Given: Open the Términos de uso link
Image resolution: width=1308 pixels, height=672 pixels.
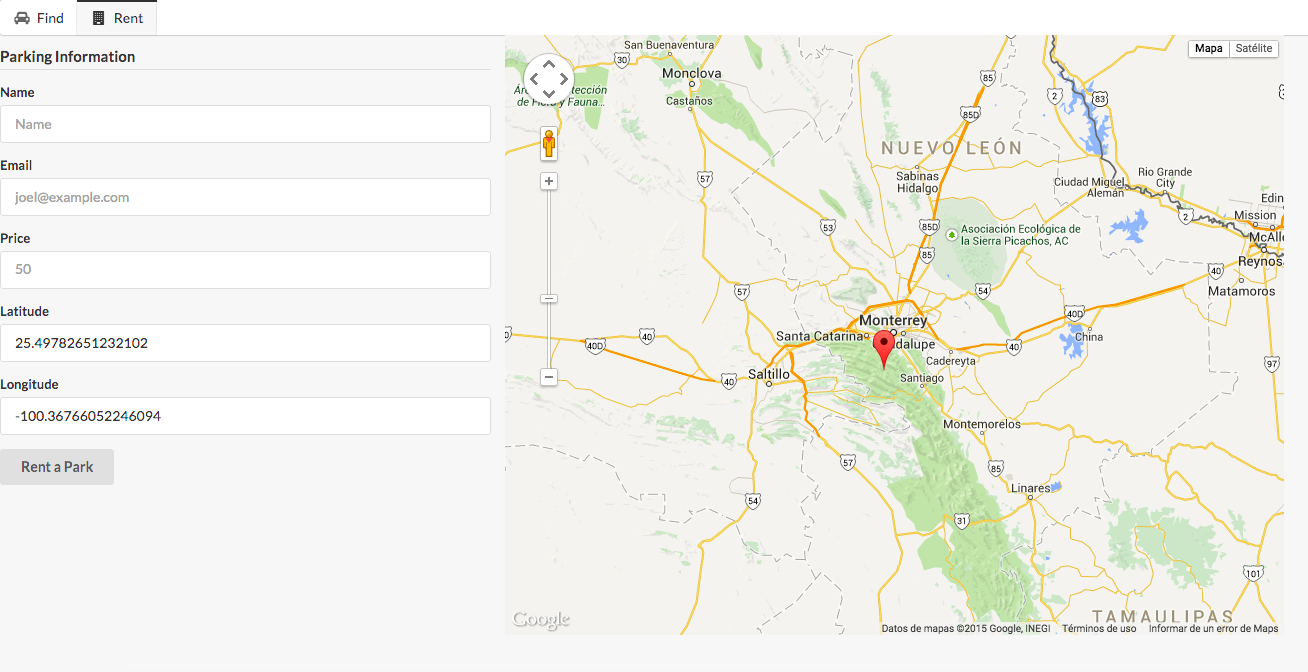Looking at the screenshot, I should 1099,629.
